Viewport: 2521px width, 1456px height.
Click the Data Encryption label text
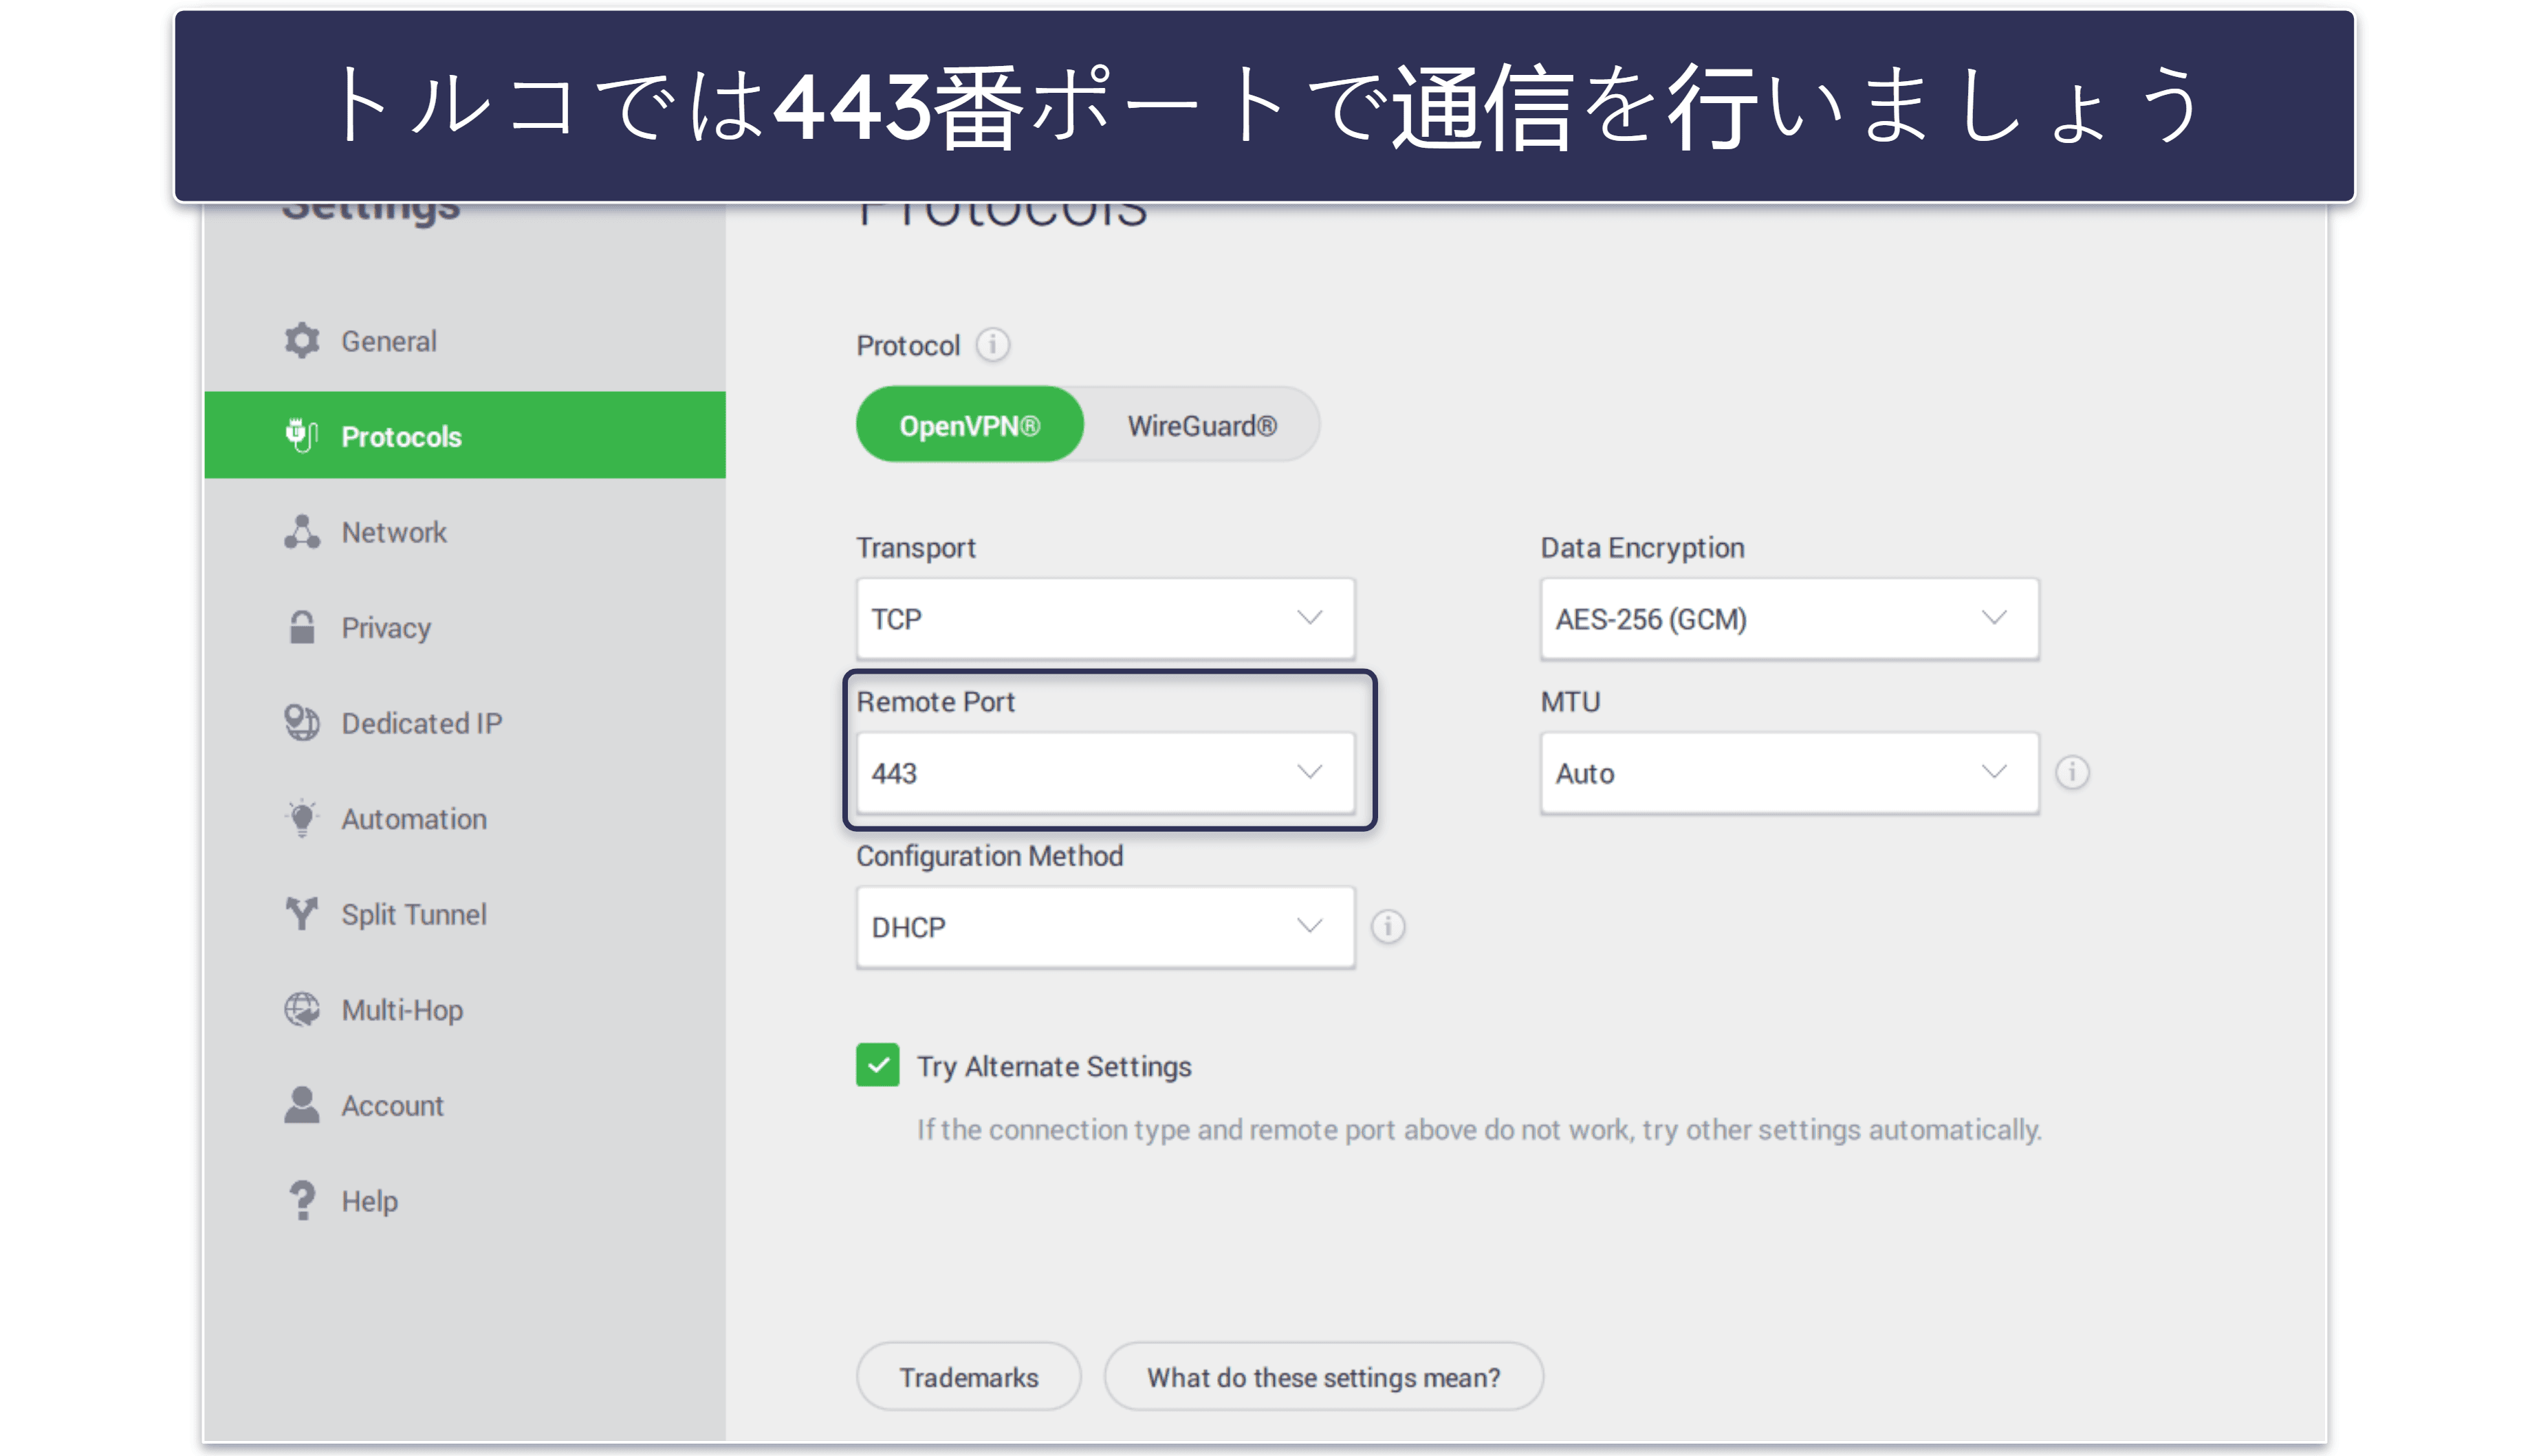(x=1642, y=548)
